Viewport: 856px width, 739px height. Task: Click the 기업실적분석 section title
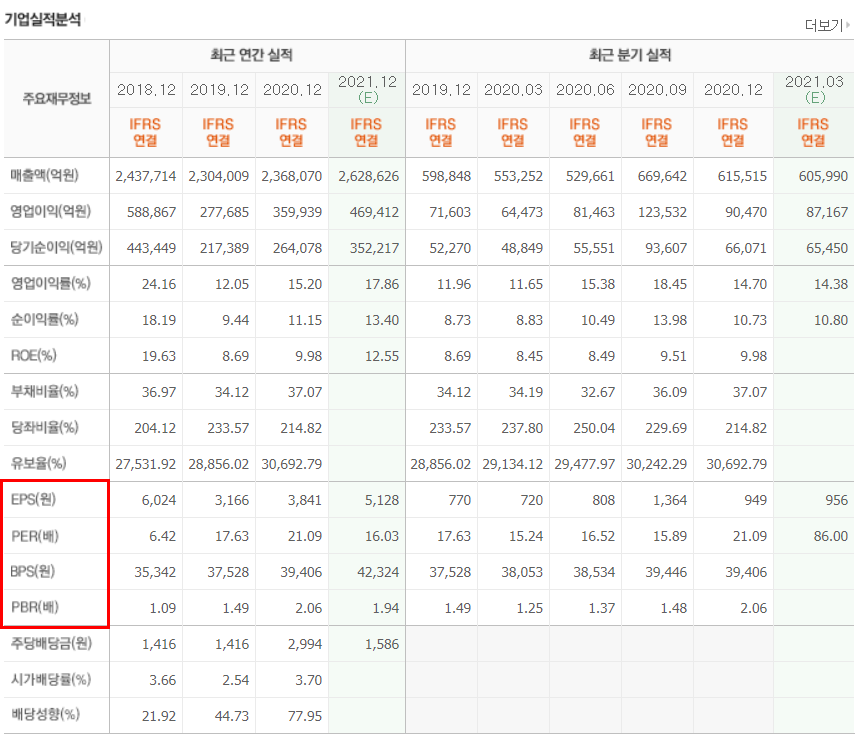43,20
